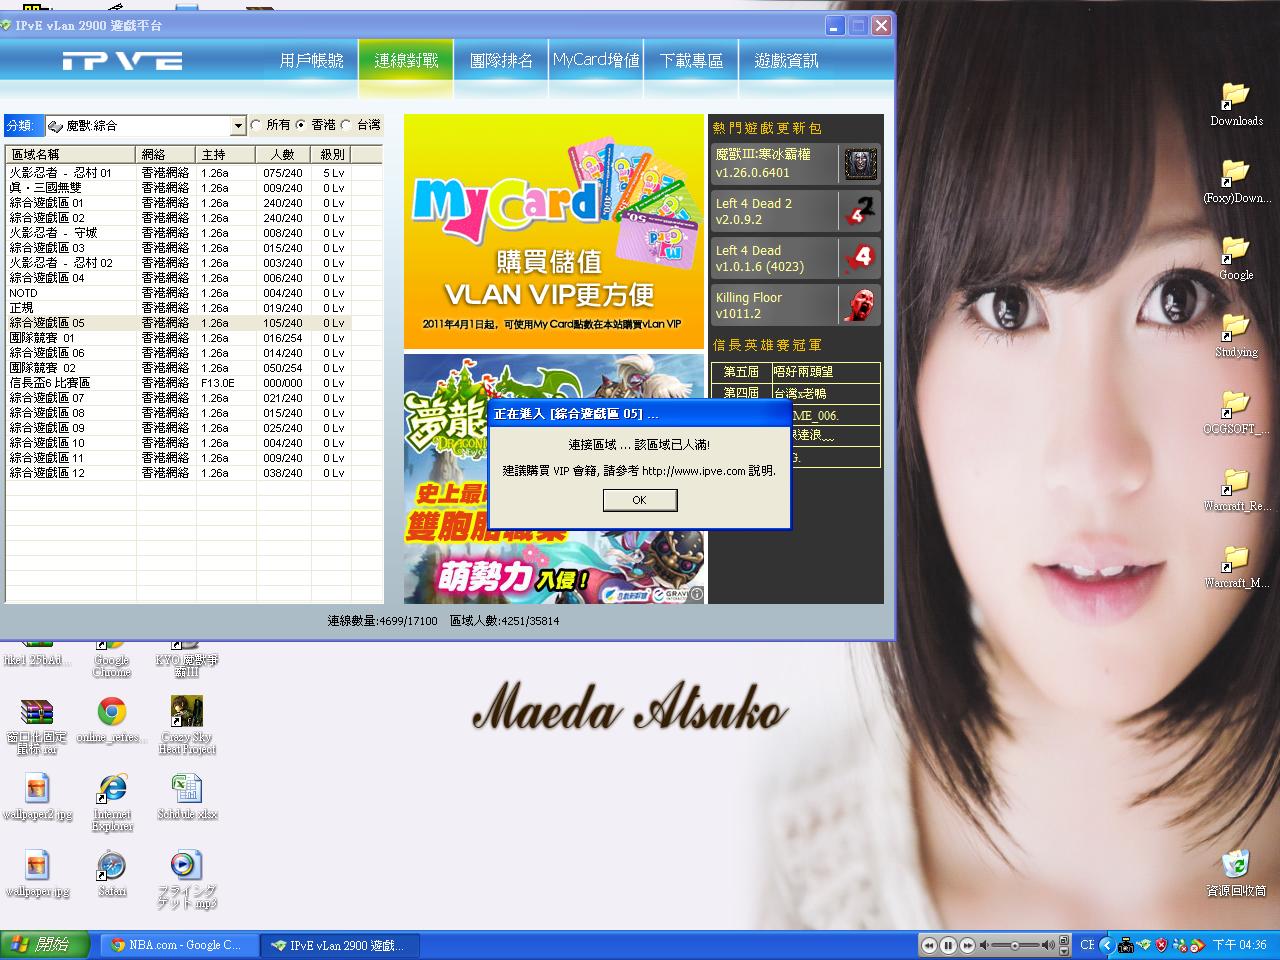This screenshot has height=960, width=1280.
Task: Click the Windows Start (開始) button
Action: [43, 945]
